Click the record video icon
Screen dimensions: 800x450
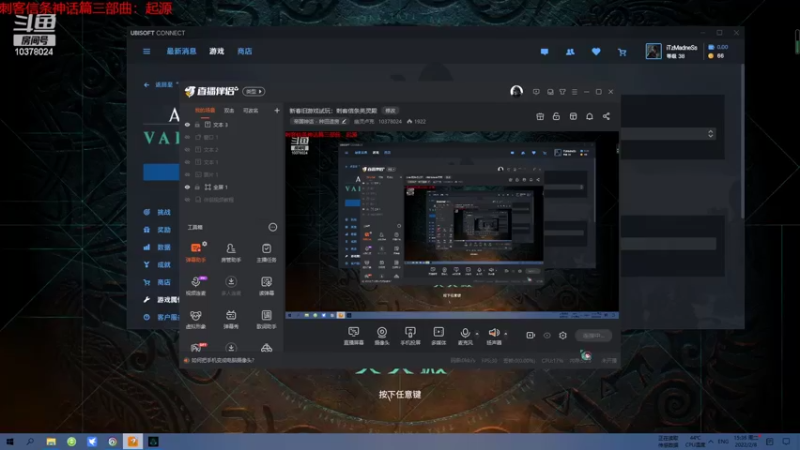531,335
